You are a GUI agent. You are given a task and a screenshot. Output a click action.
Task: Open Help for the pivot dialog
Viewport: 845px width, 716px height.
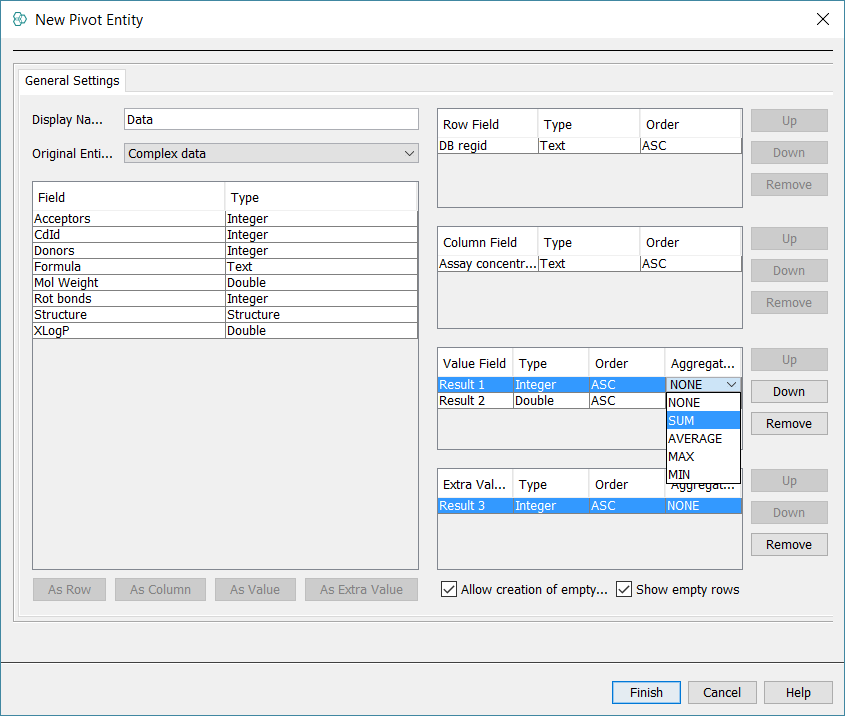pyautogui.click(x=798, y=692)
